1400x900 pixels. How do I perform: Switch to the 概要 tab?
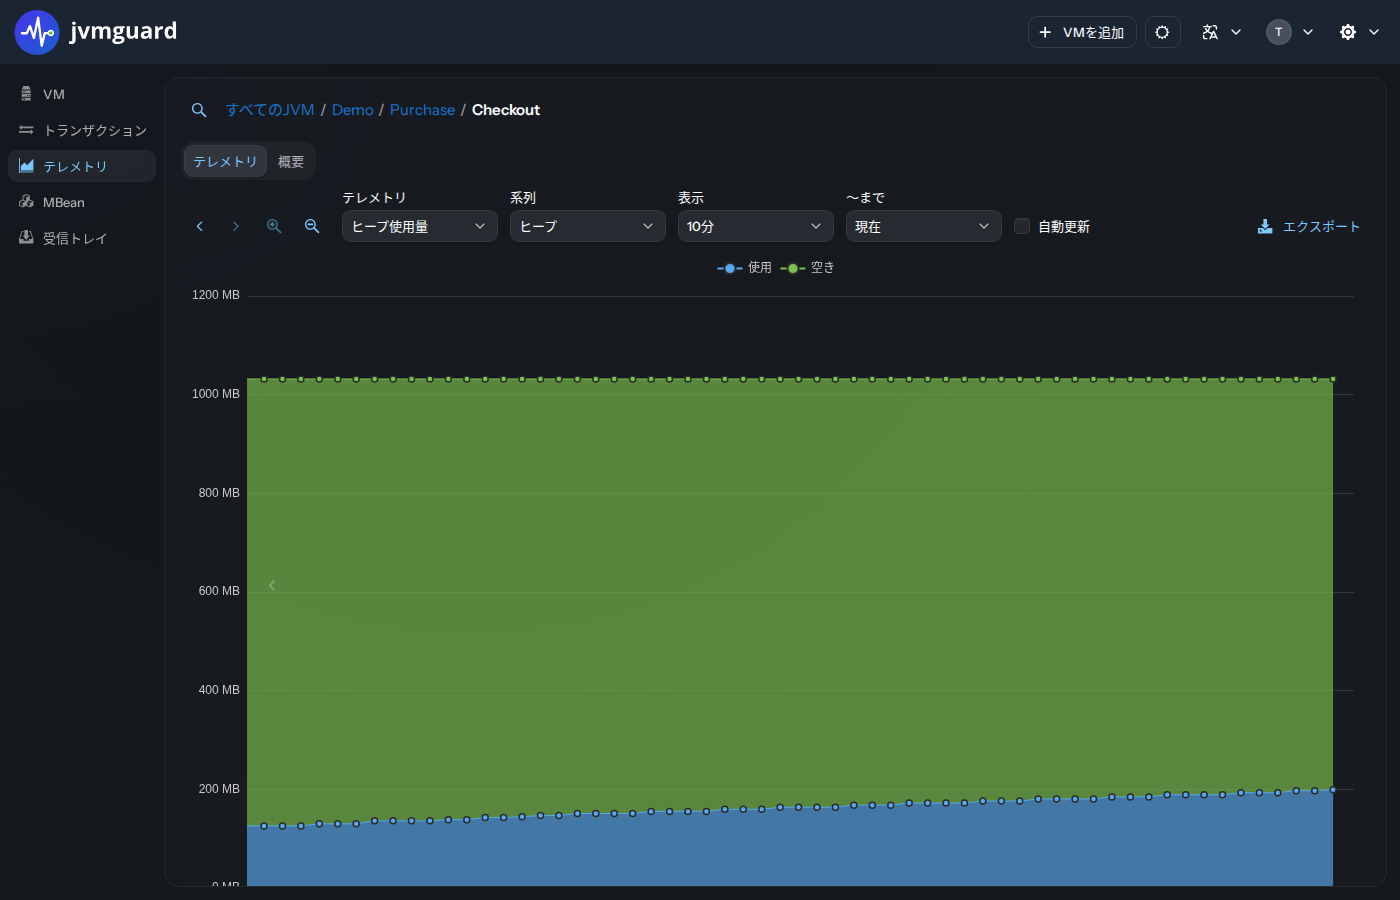pos(291,161)
